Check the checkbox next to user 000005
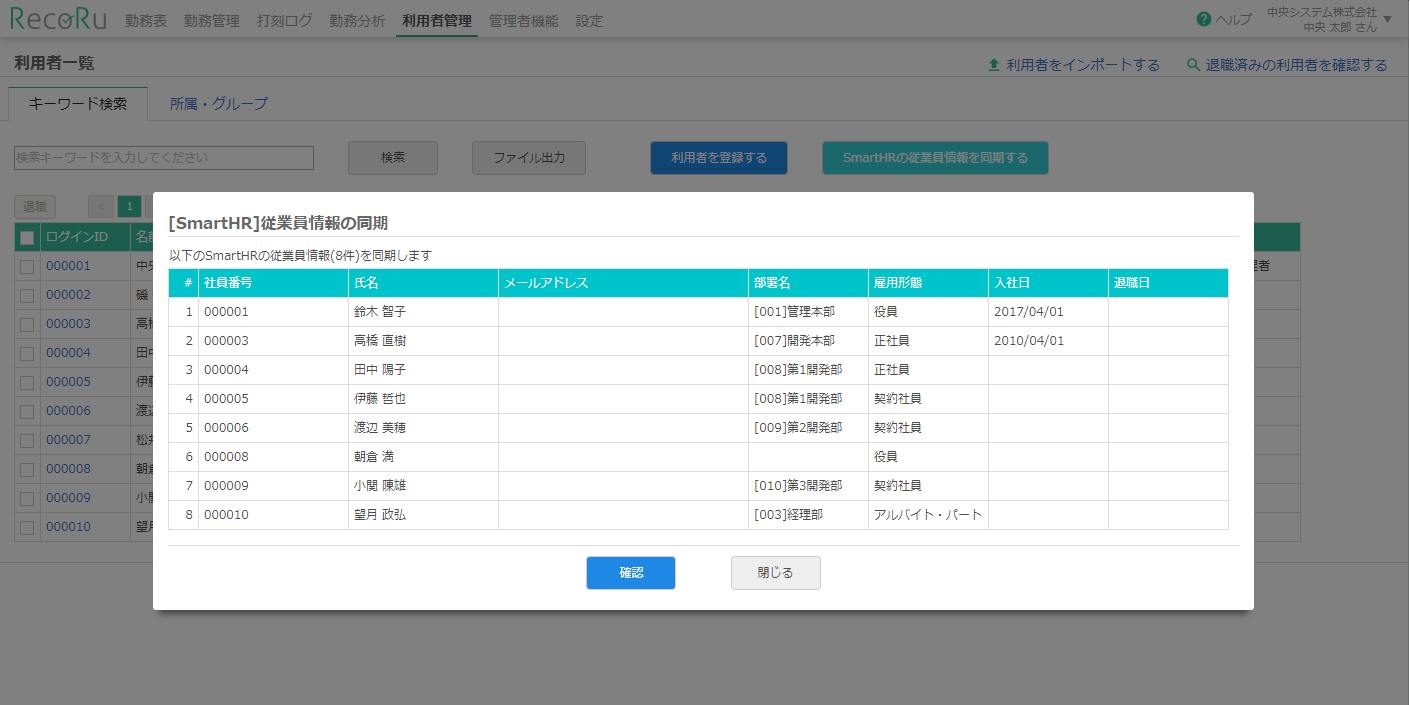Screen dimensions: 1410x705 tap(27, 381)
